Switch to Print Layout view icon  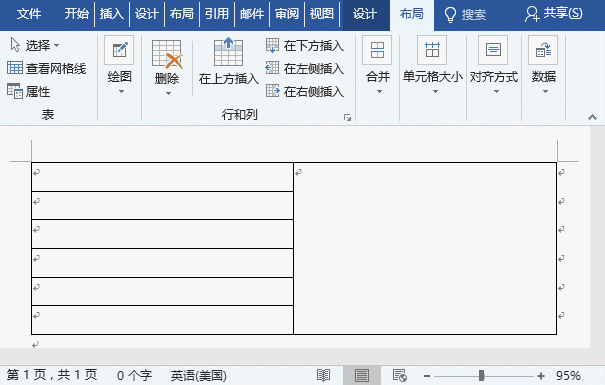click(x=362, y=375)
